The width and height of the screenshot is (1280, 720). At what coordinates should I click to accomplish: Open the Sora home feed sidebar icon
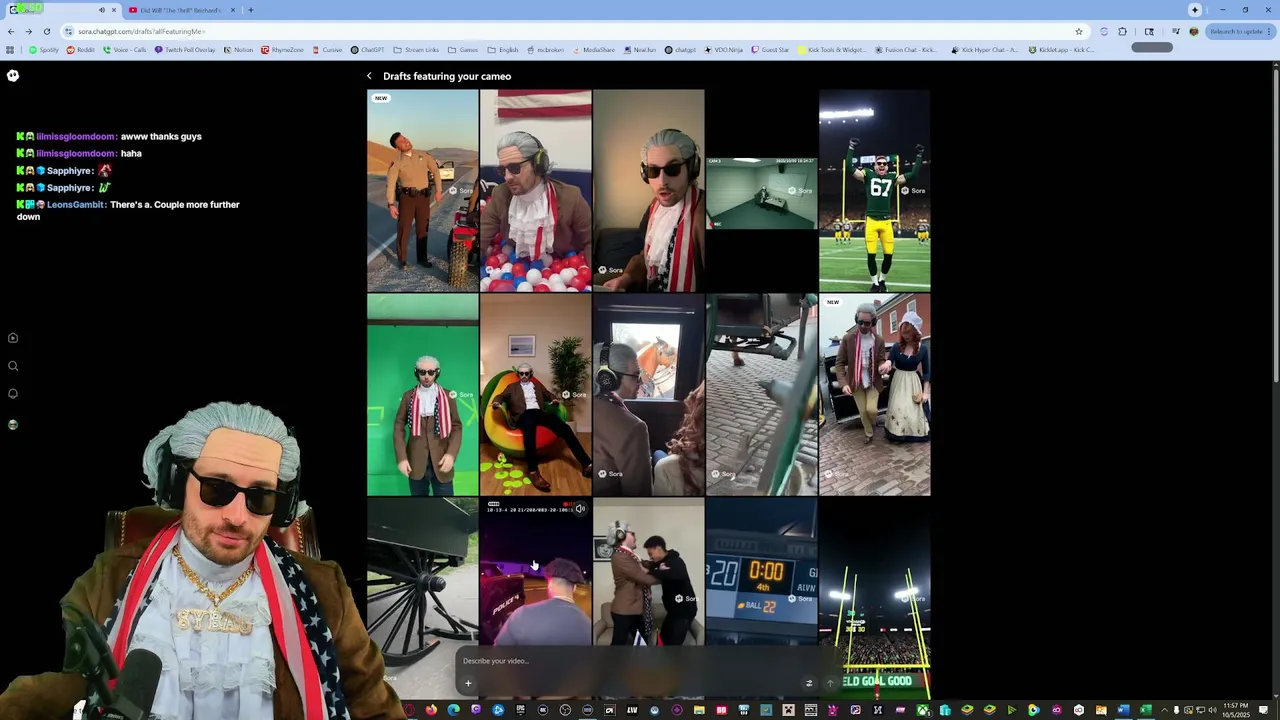coord(13,338)
